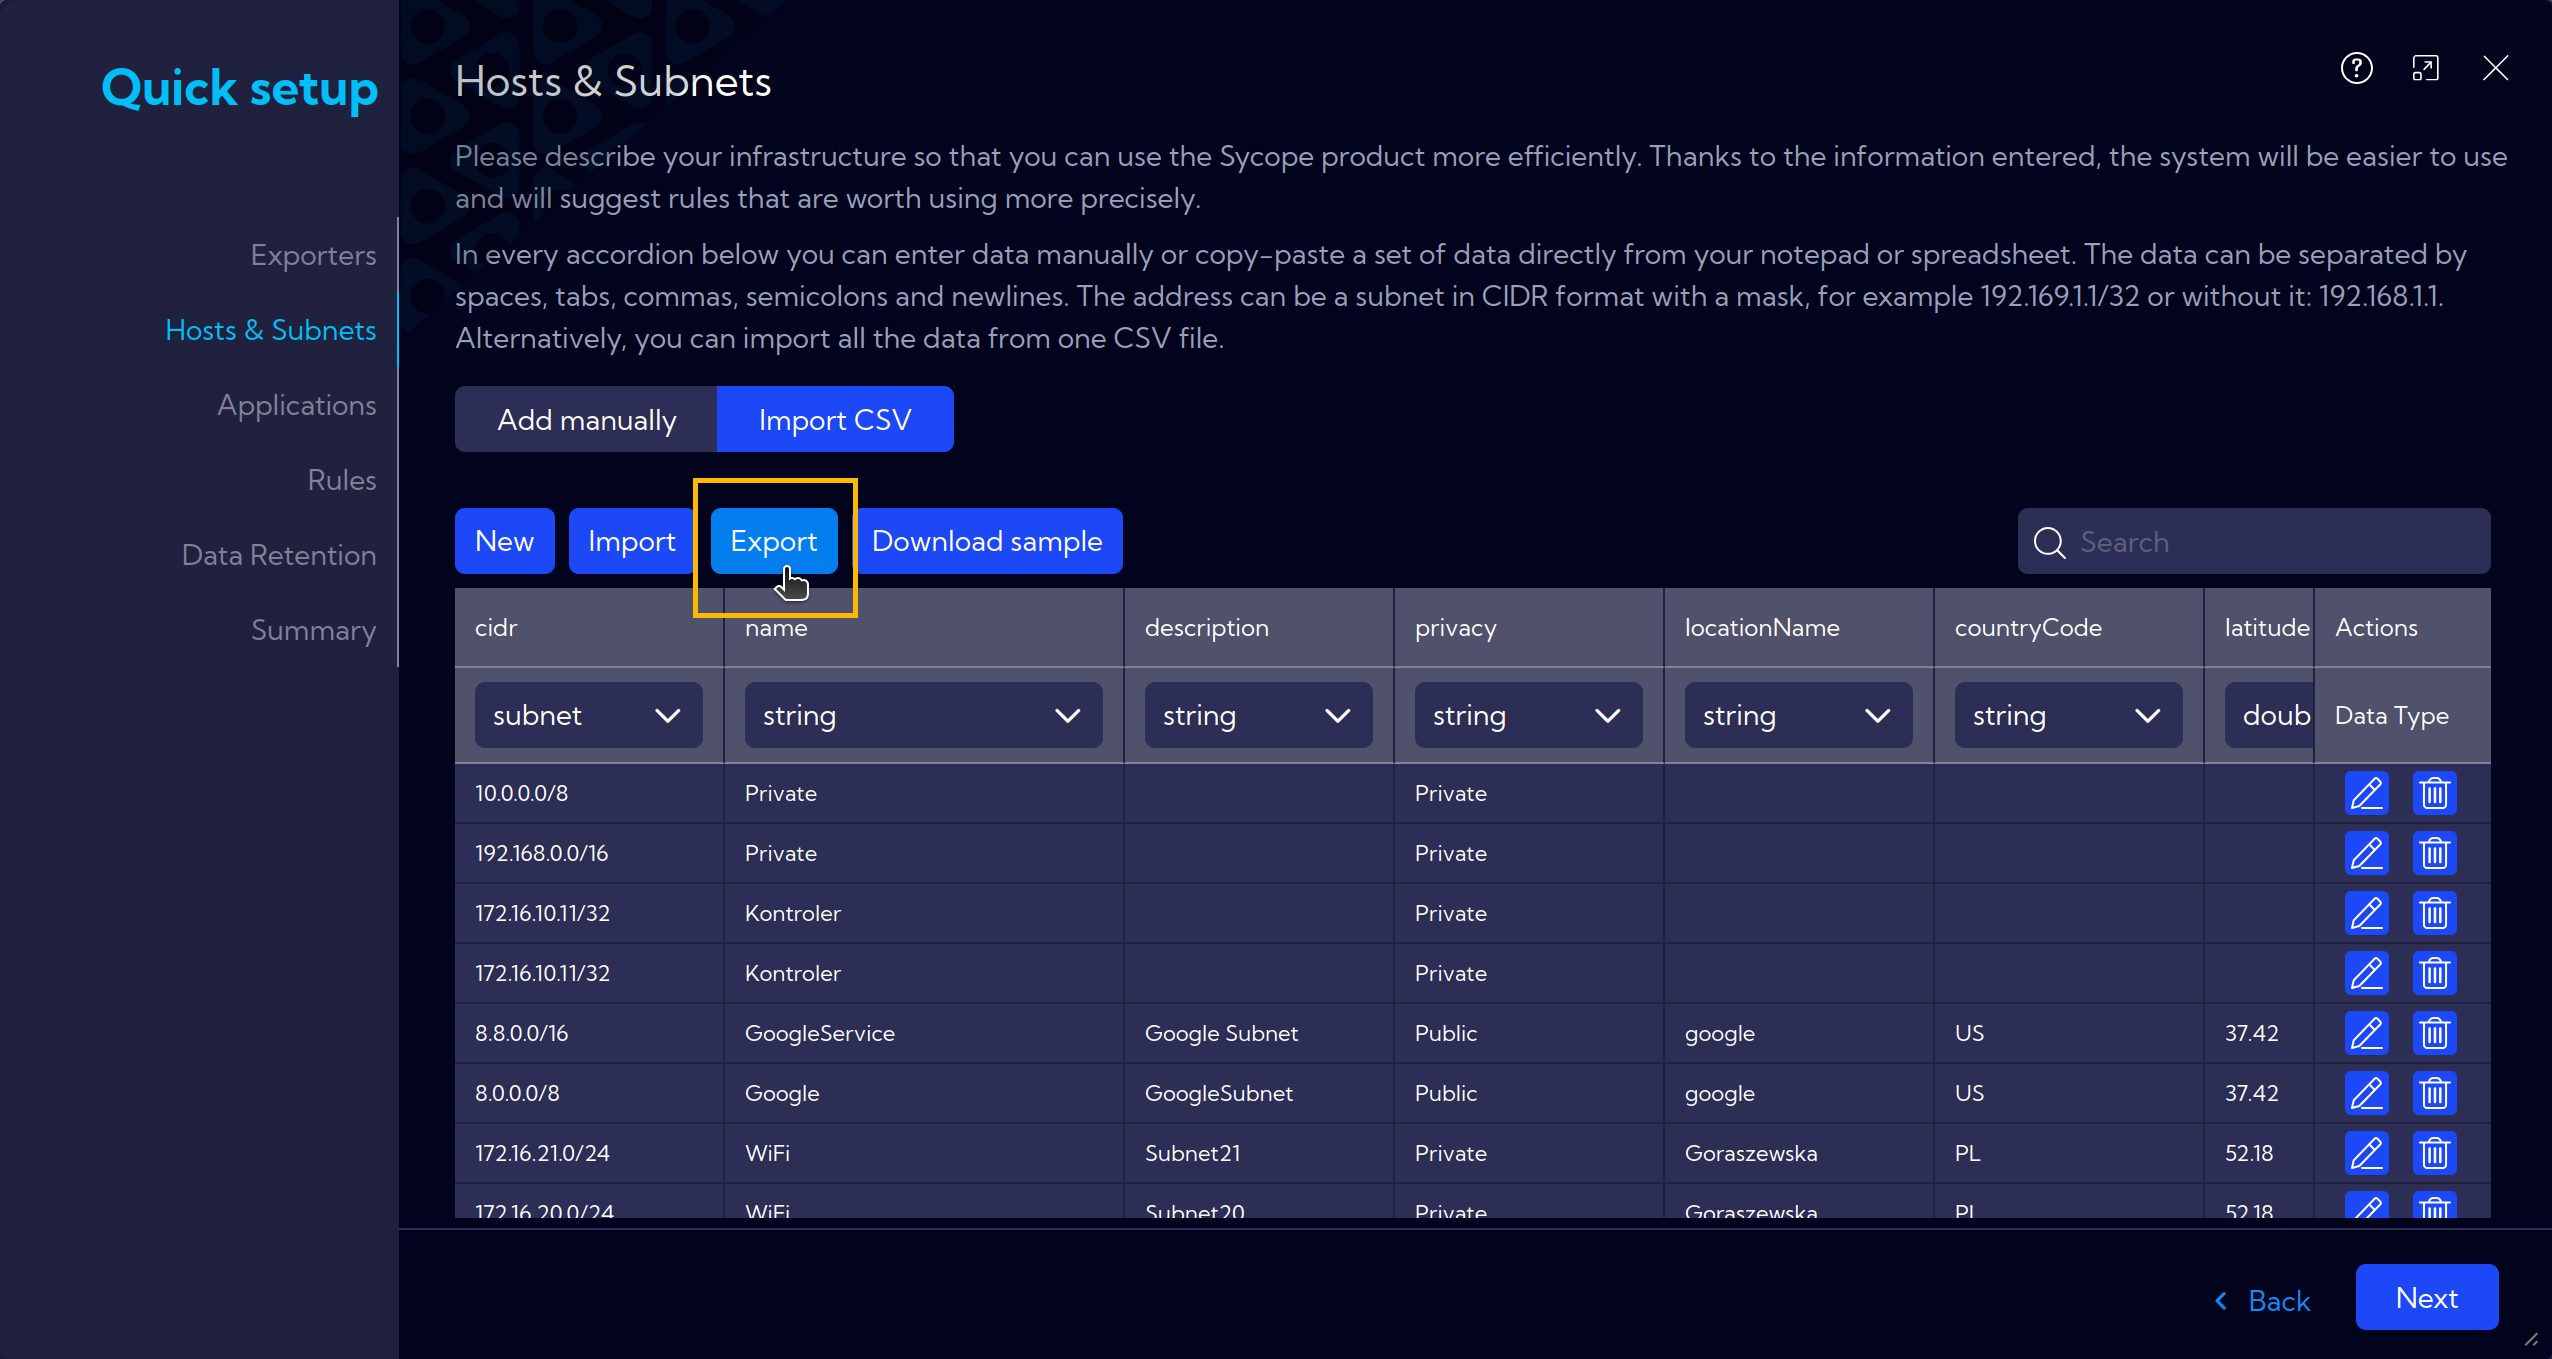Edit the 172.16.21.0/24 WiFi row
Image resolution: width=2552 pixels, height=1359 pixels.
pos(2366,1153)
